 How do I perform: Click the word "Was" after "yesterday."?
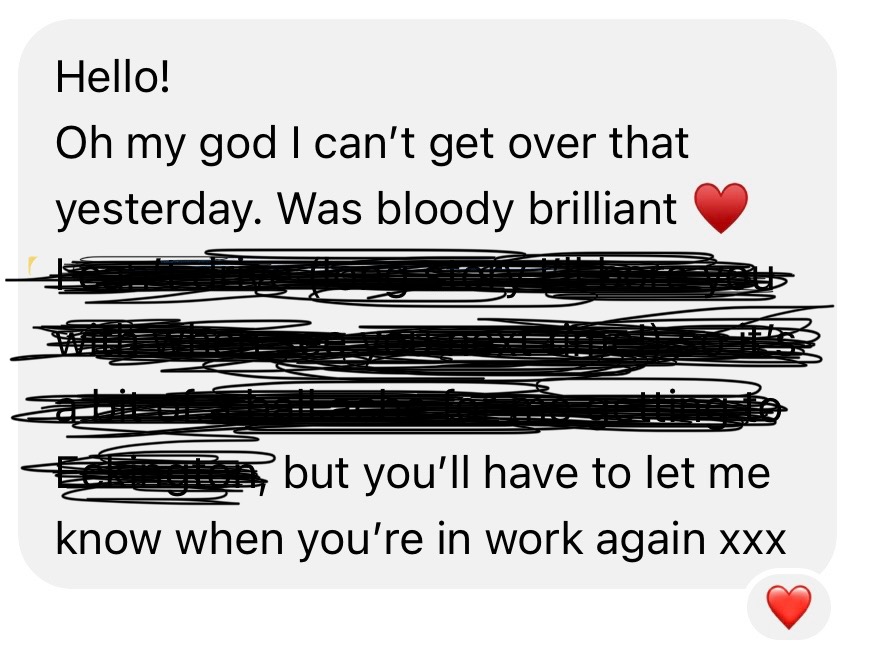coord(320,208)
